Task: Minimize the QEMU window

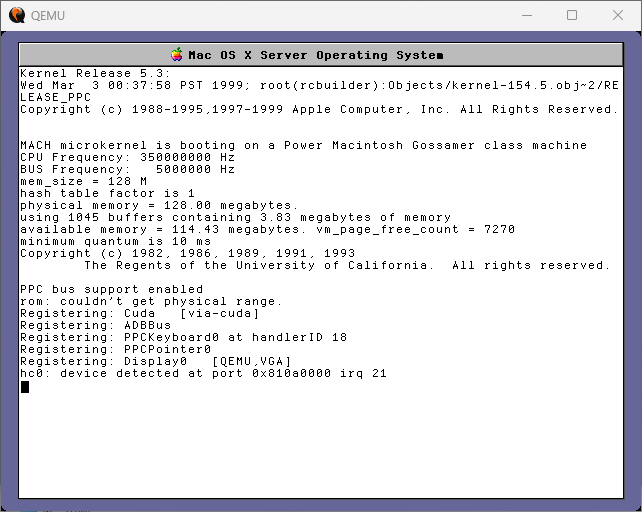Action: (x=526, y=15)
